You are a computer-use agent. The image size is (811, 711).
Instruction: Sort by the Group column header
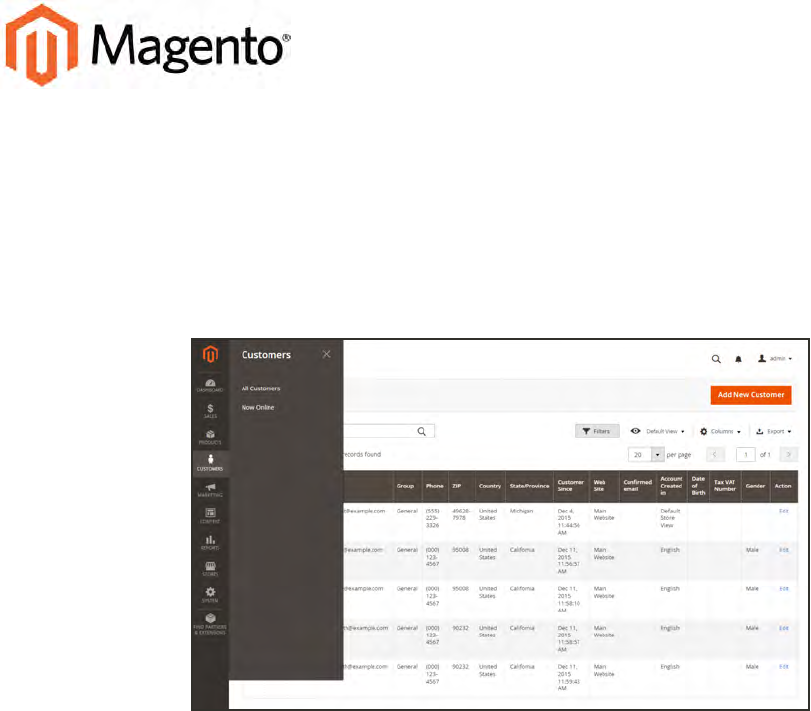408,486
